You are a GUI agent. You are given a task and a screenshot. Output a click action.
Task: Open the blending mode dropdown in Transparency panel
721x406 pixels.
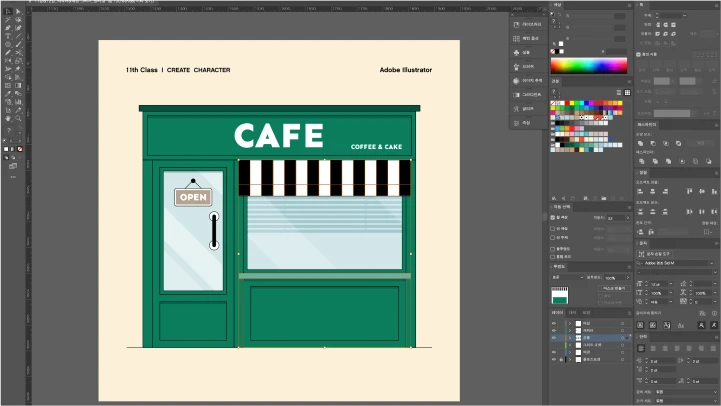pyautogui.click(x=567, y=278)
